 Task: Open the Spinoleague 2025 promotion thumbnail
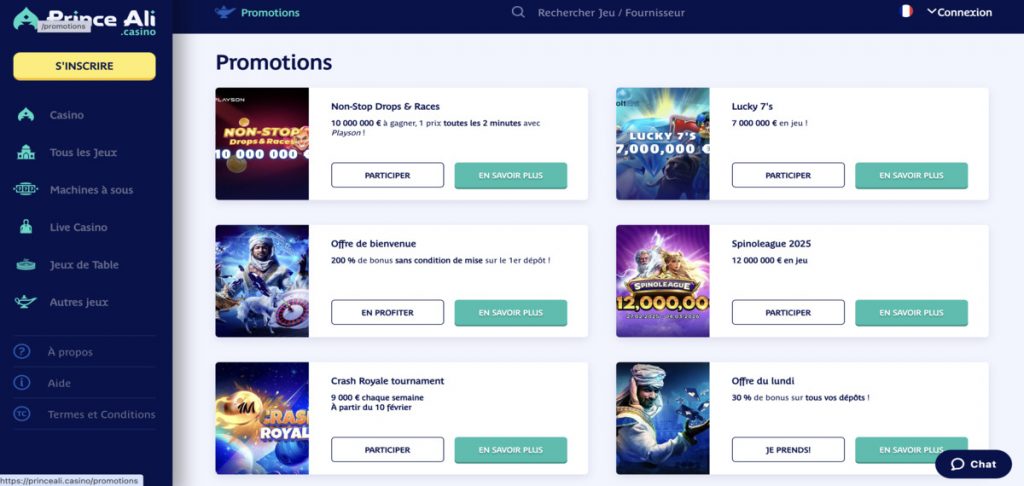click(x=662, y=281)
